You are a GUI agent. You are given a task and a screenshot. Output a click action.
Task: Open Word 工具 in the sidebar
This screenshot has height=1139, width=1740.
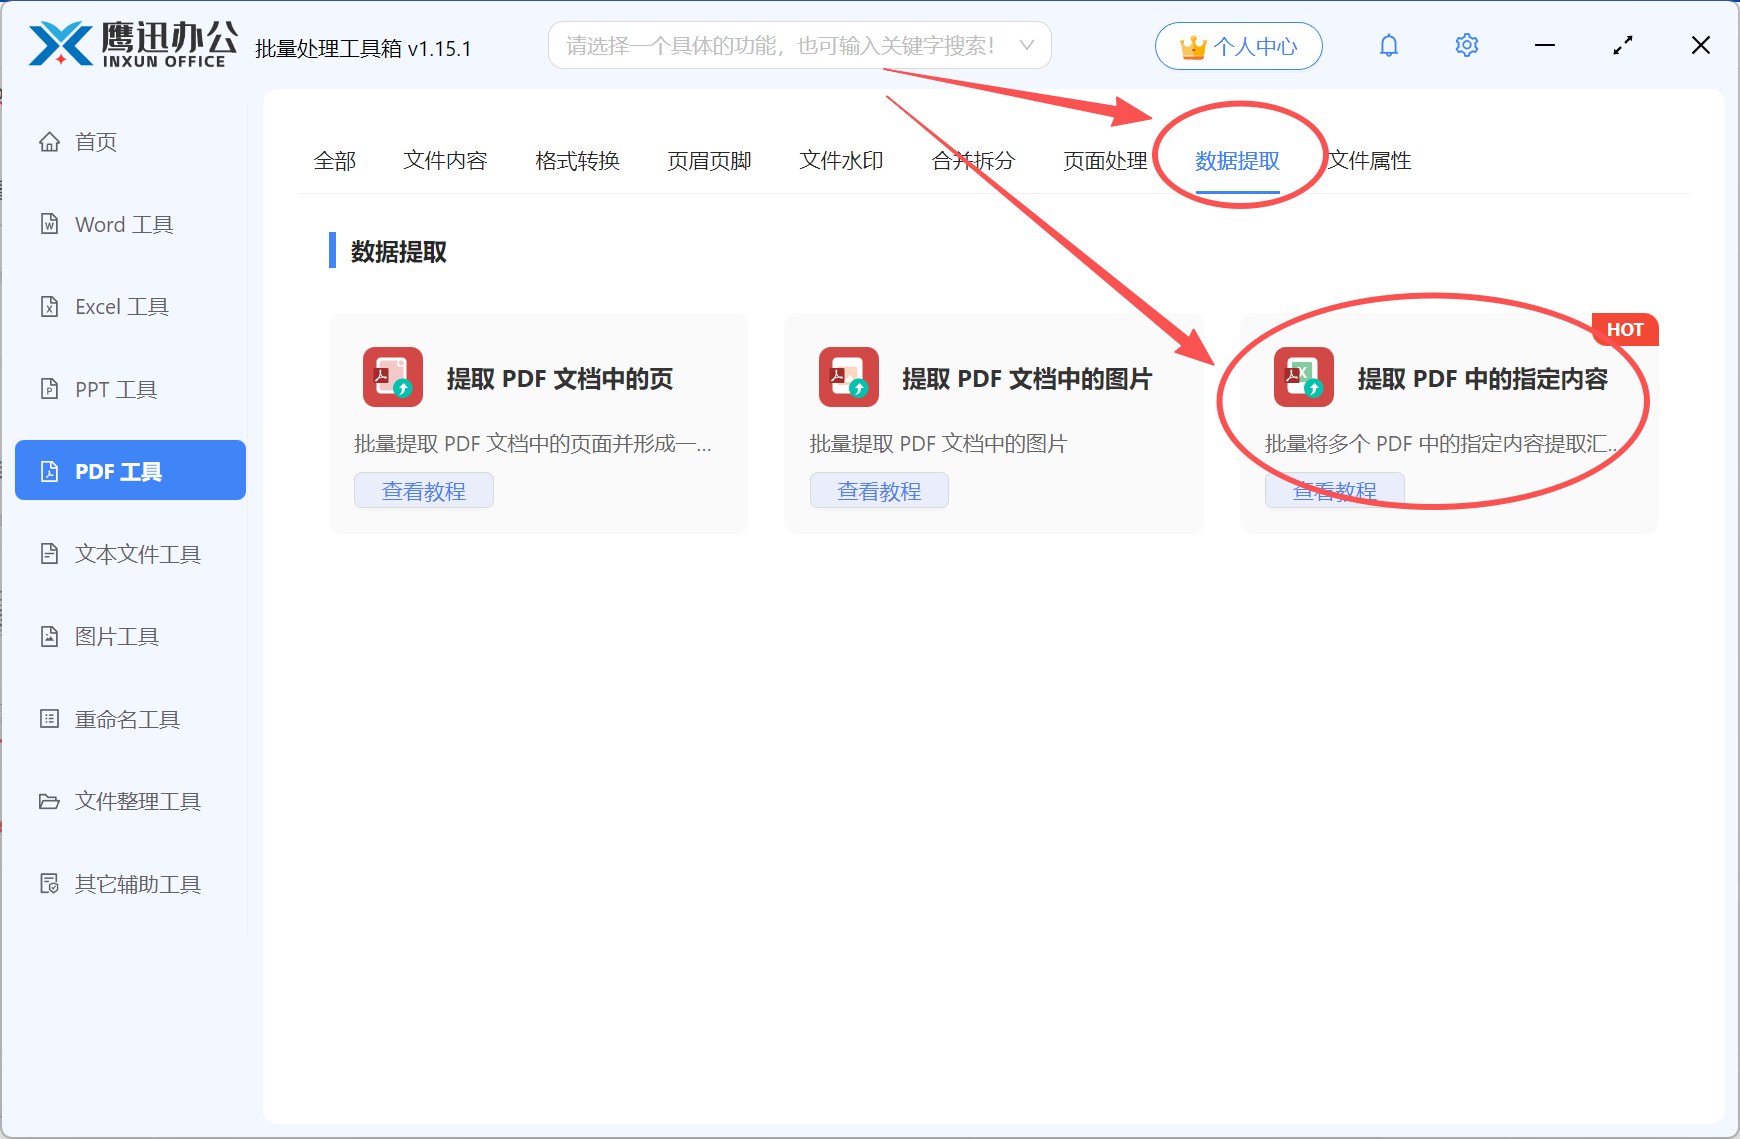pos(130,224)
